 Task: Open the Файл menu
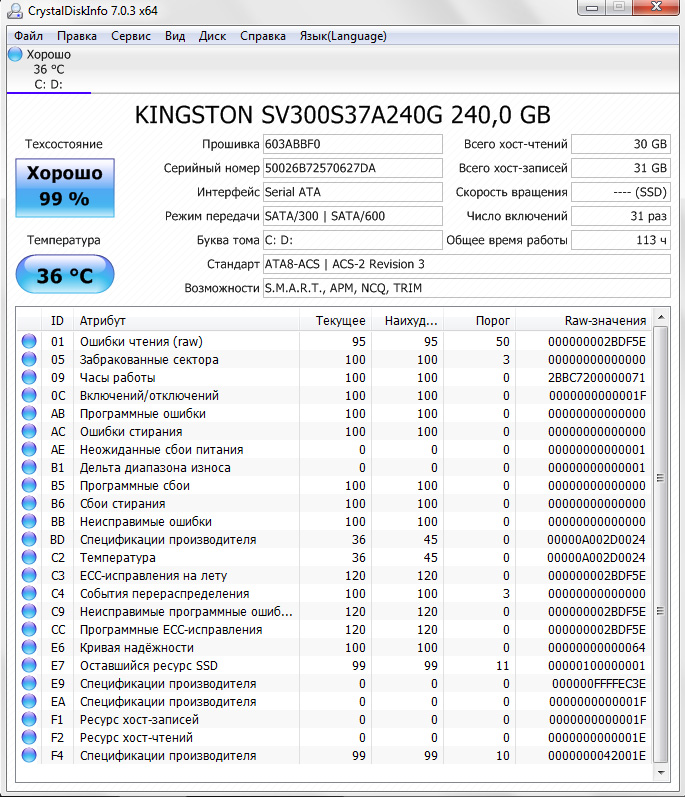(x=28, y=36)
